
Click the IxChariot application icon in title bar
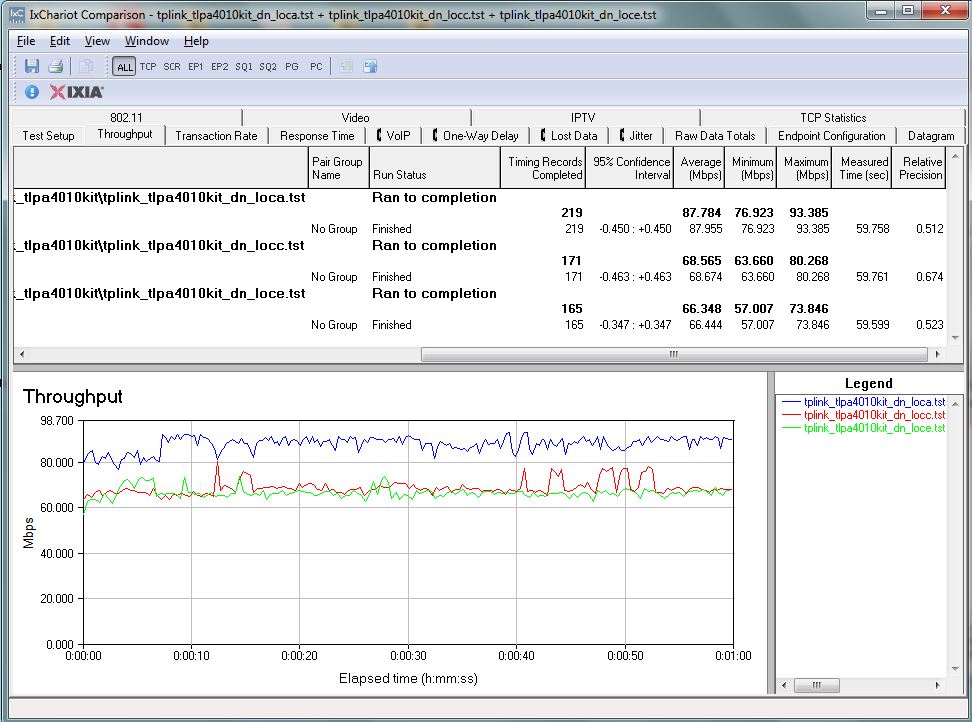pyautogui.click(x=17, y=14)
